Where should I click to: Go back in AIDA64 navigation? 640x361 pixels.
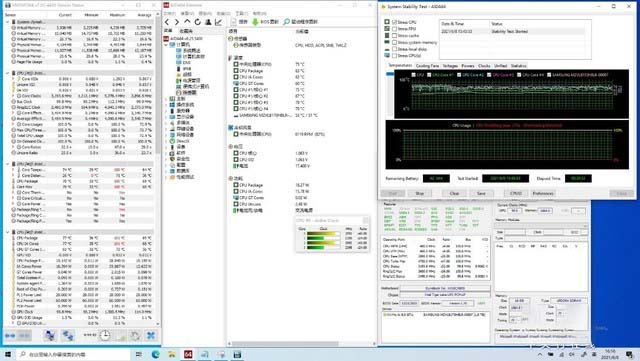click(x=167, y=22)
